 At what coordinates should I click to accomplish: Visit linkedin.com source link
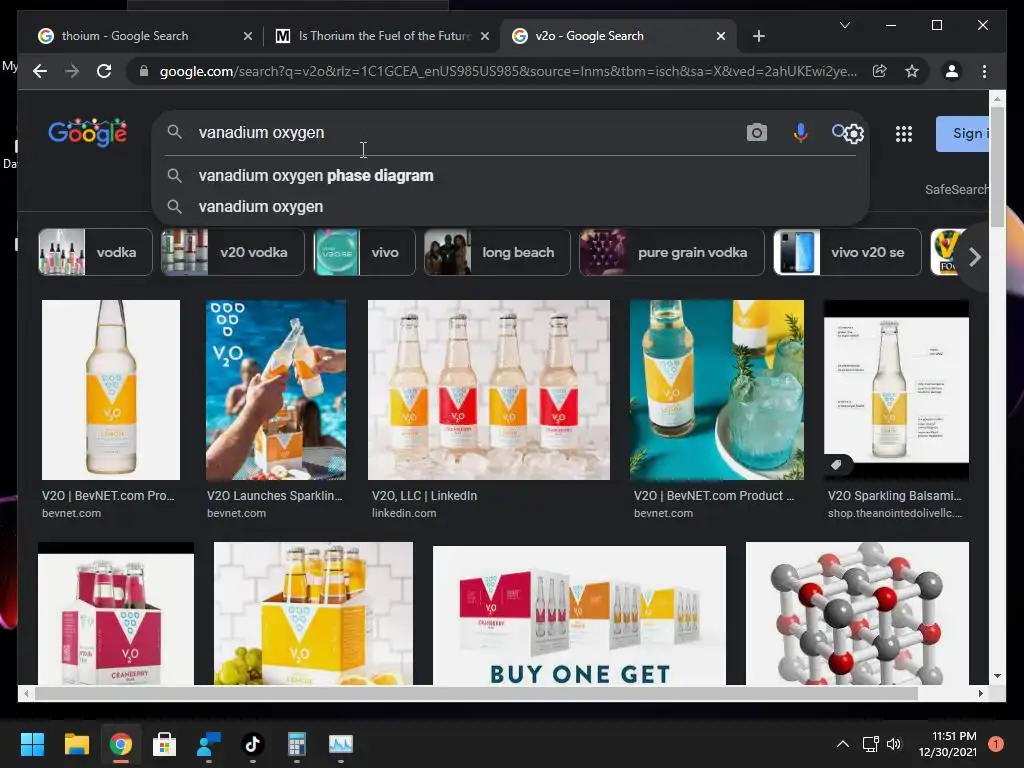point(404,513)
